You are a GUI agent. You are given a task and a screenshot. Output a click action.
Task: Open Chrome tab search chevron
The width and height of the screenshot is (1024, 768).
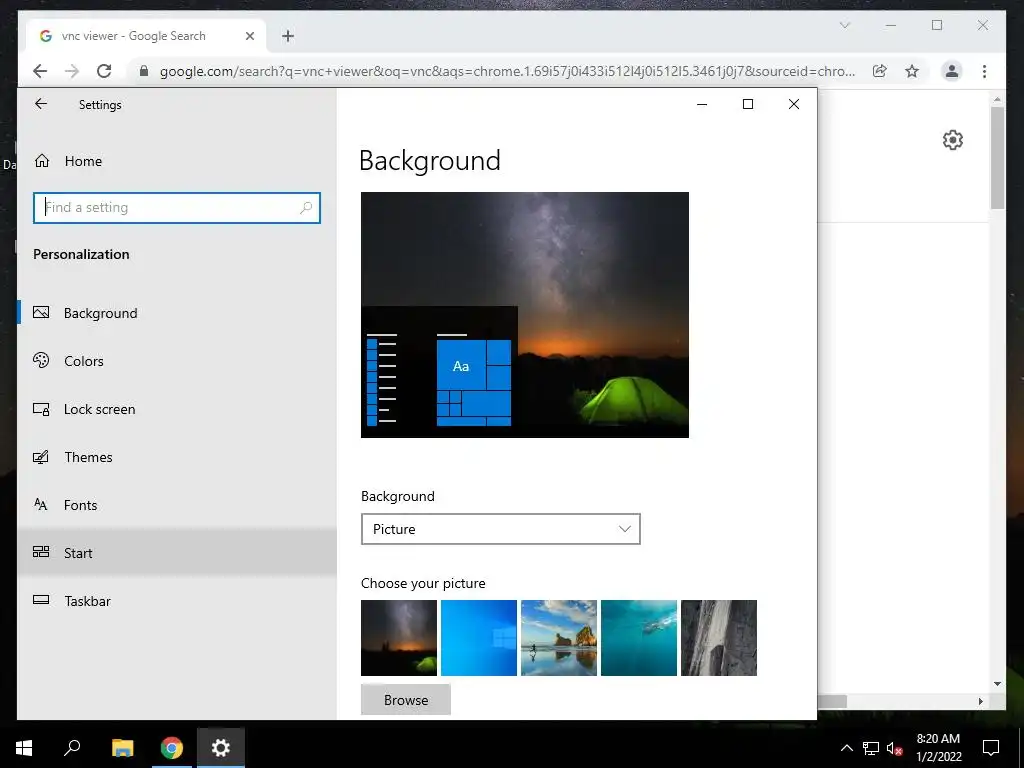(x=844, y=25)
